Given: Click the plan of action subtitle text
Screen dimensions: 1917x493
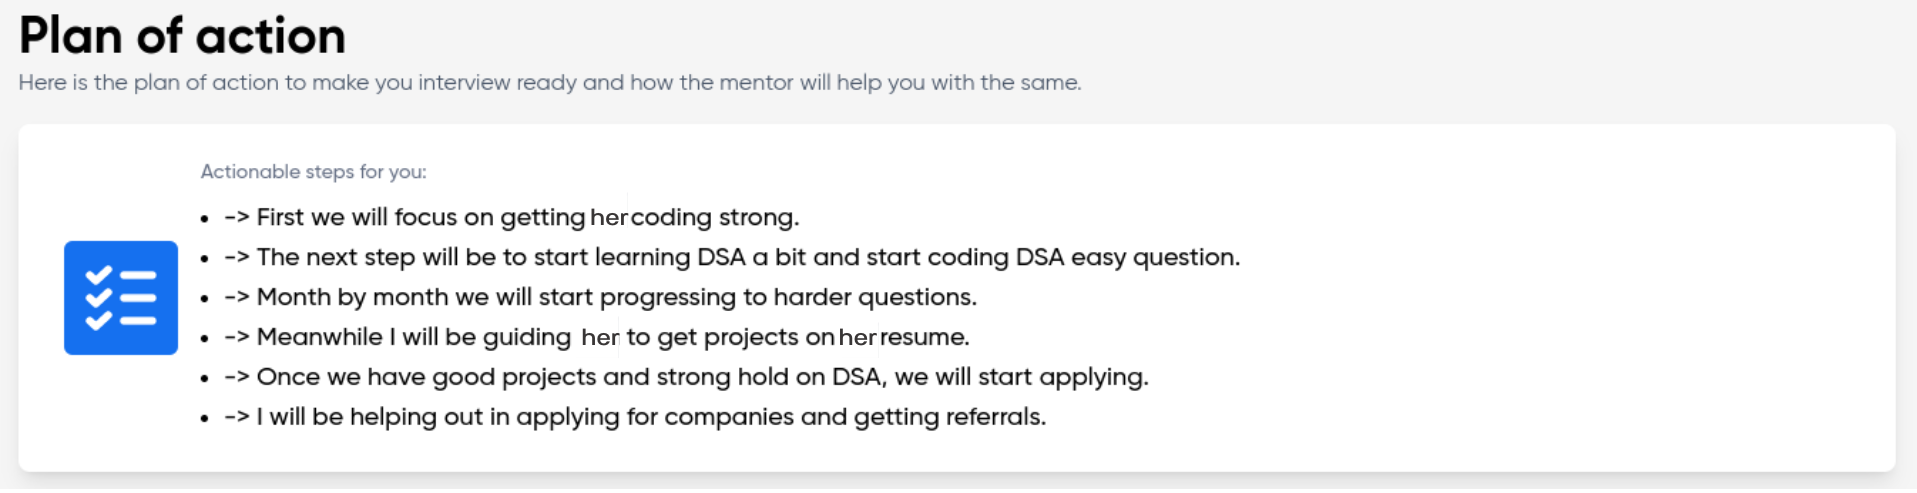Looking at the screenshot, I should tap(550, 83).
